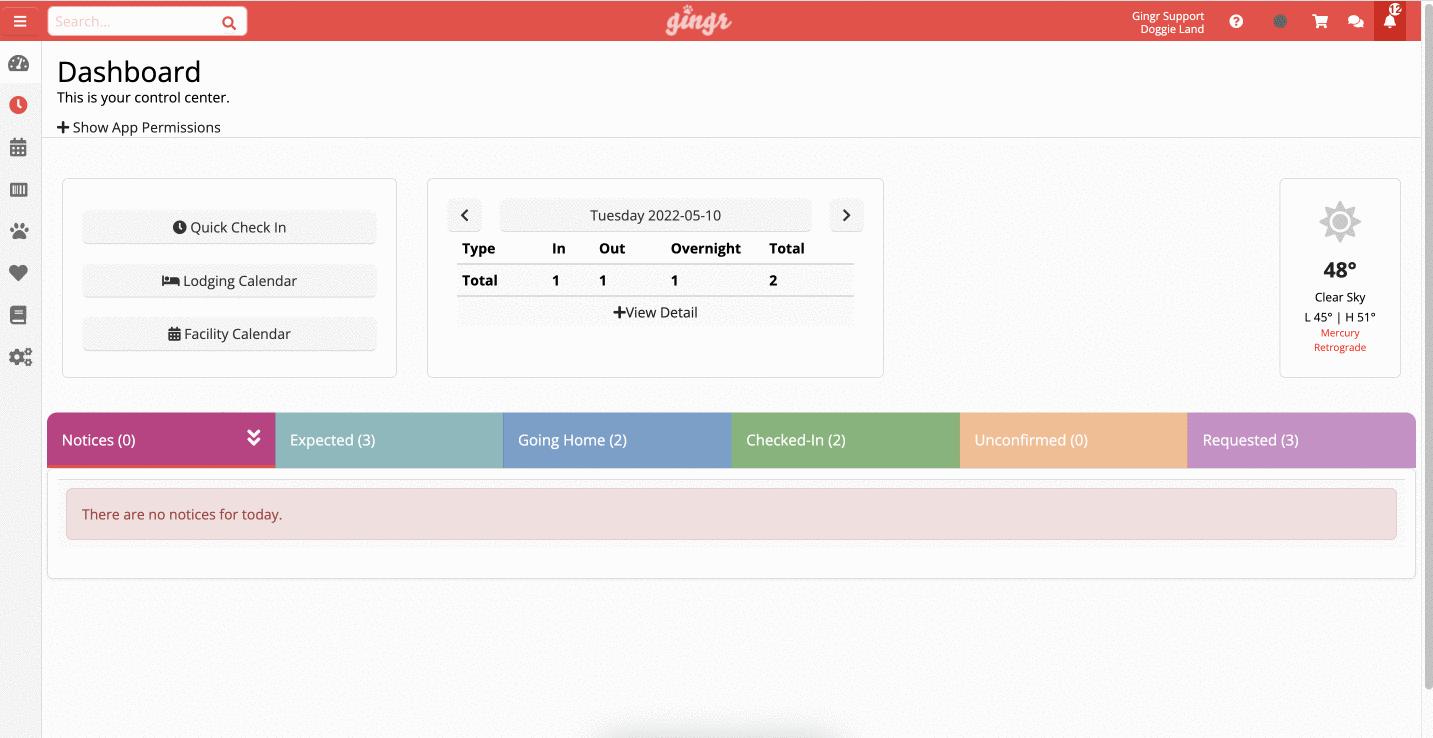Viewport: 1433px width, 738px height.
Task: Click 'There are no notices for today.'
Action: 182,514
